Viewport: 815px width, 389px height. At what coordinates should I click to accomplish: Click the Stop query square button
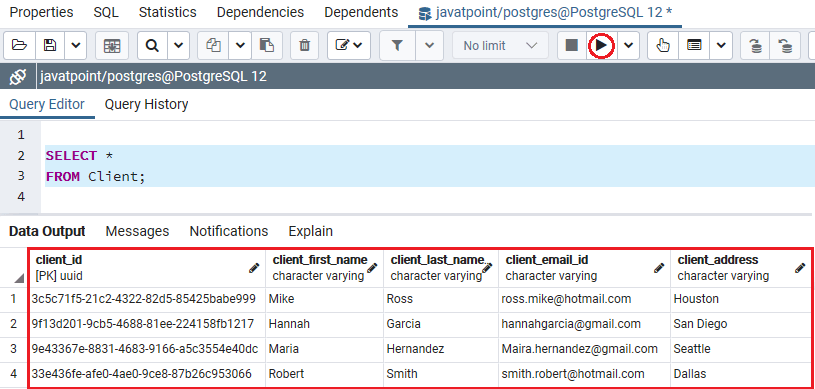click(572, 46)
